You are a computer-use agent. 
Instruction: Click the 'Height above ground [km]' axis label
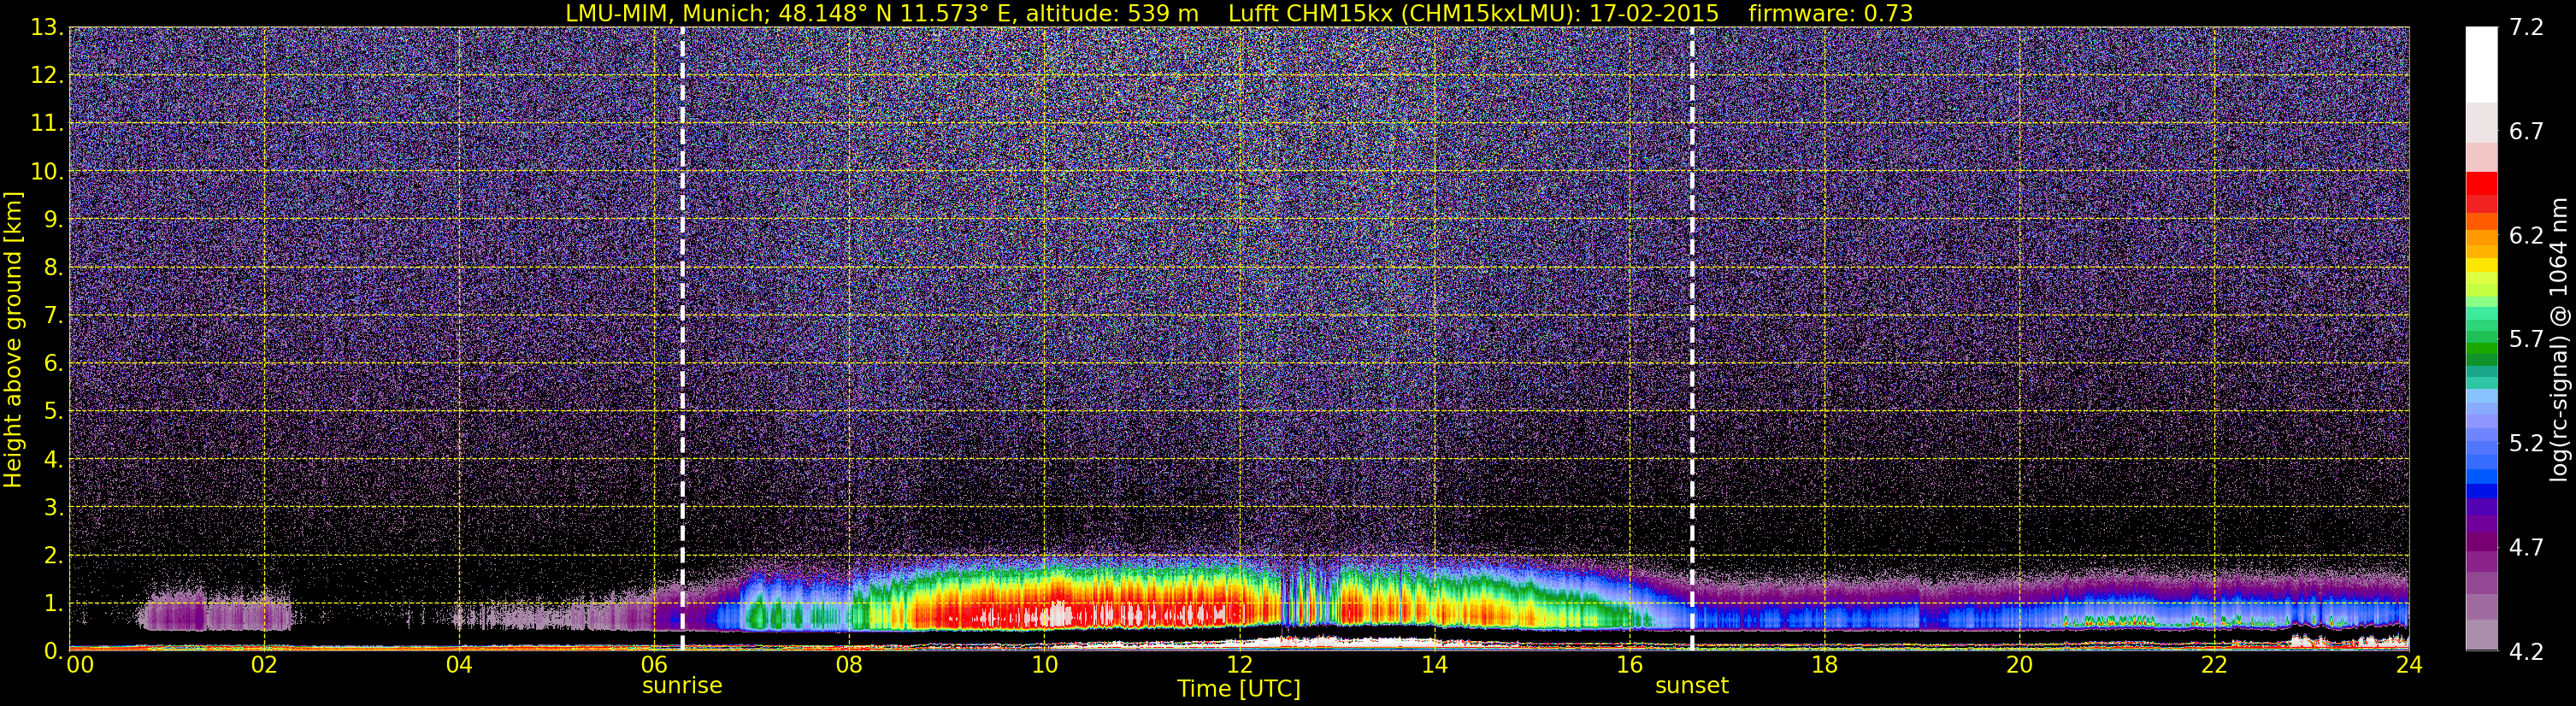click(x=13, y=340)
